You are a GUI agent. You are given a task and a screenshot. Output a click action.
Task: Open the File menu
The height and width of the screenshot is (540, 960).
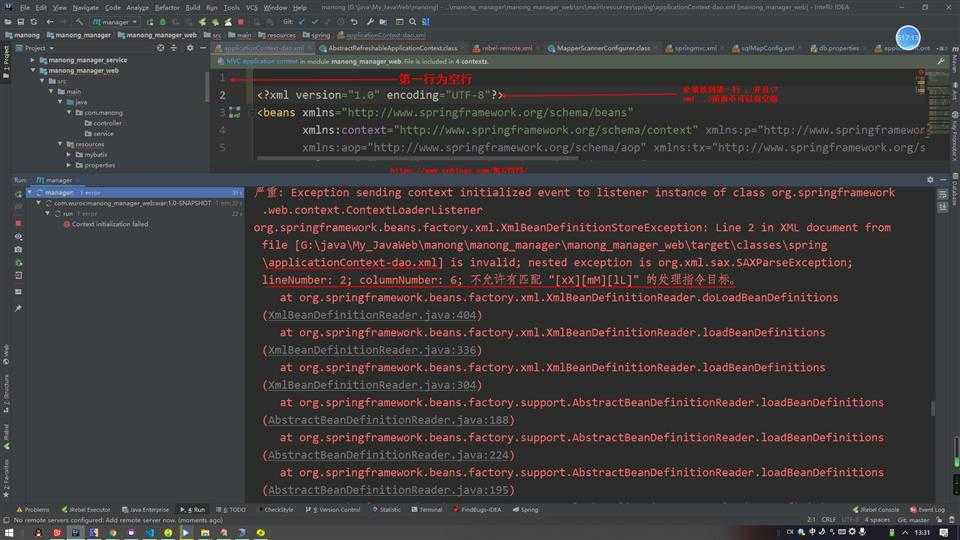(24, 7)
